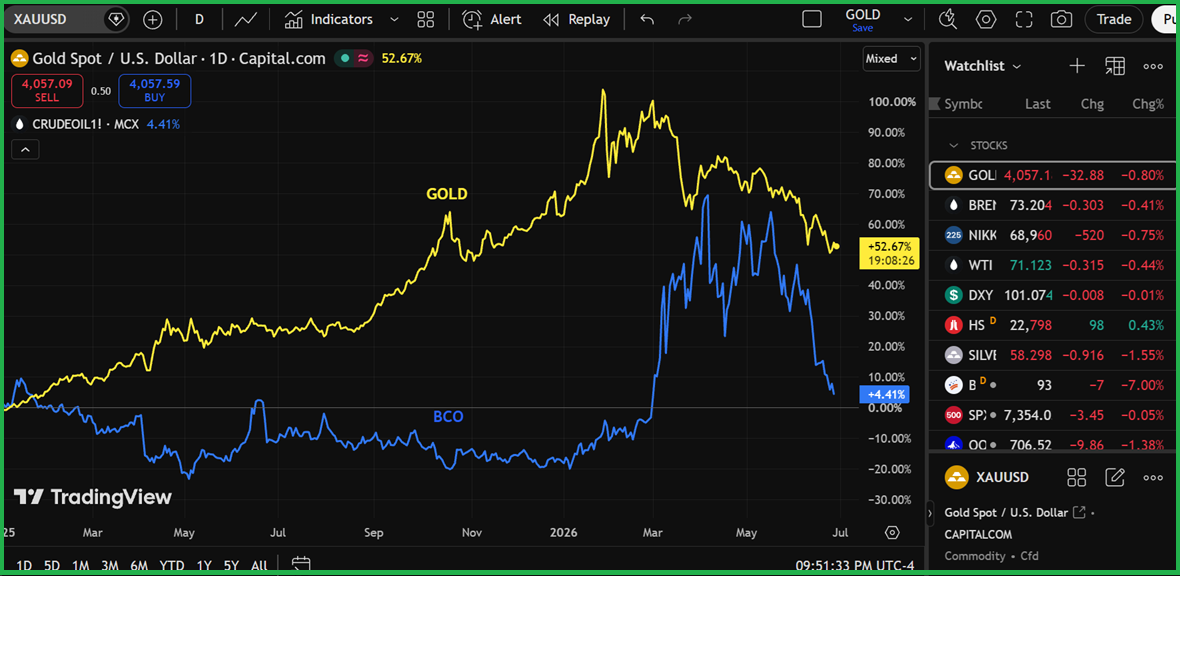Sort watchlist by Last column

[x=1038, y=104]
